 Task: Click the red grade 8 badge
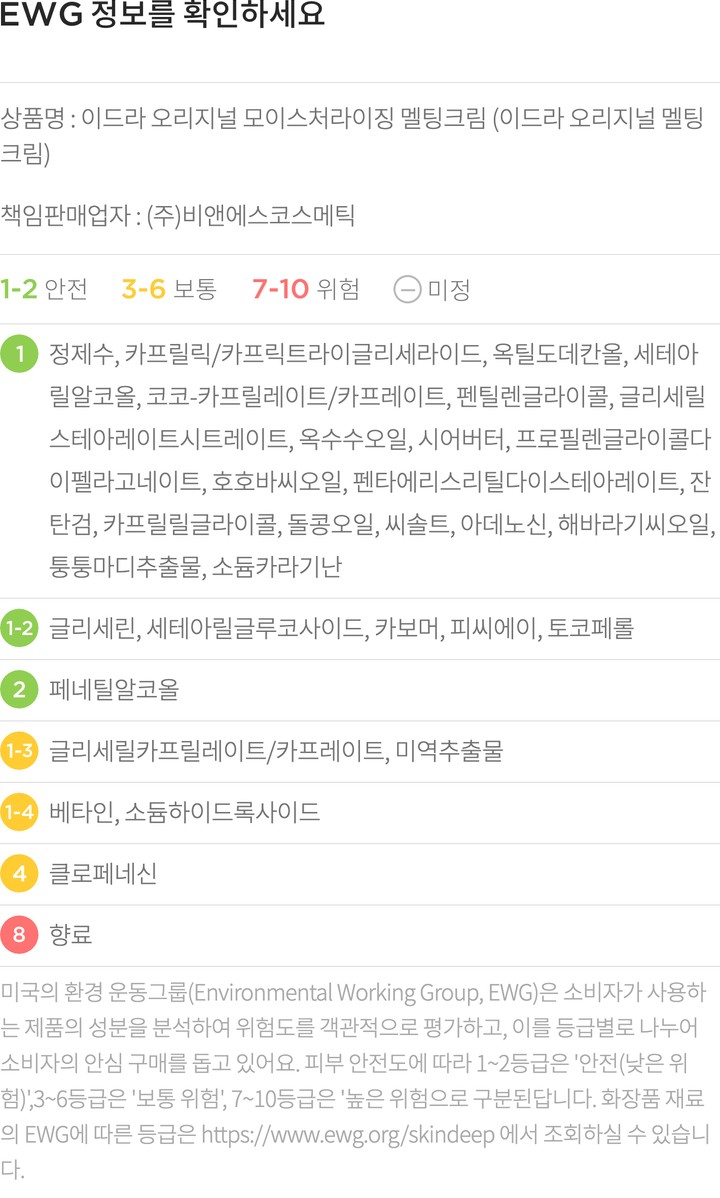pos(19,935)
